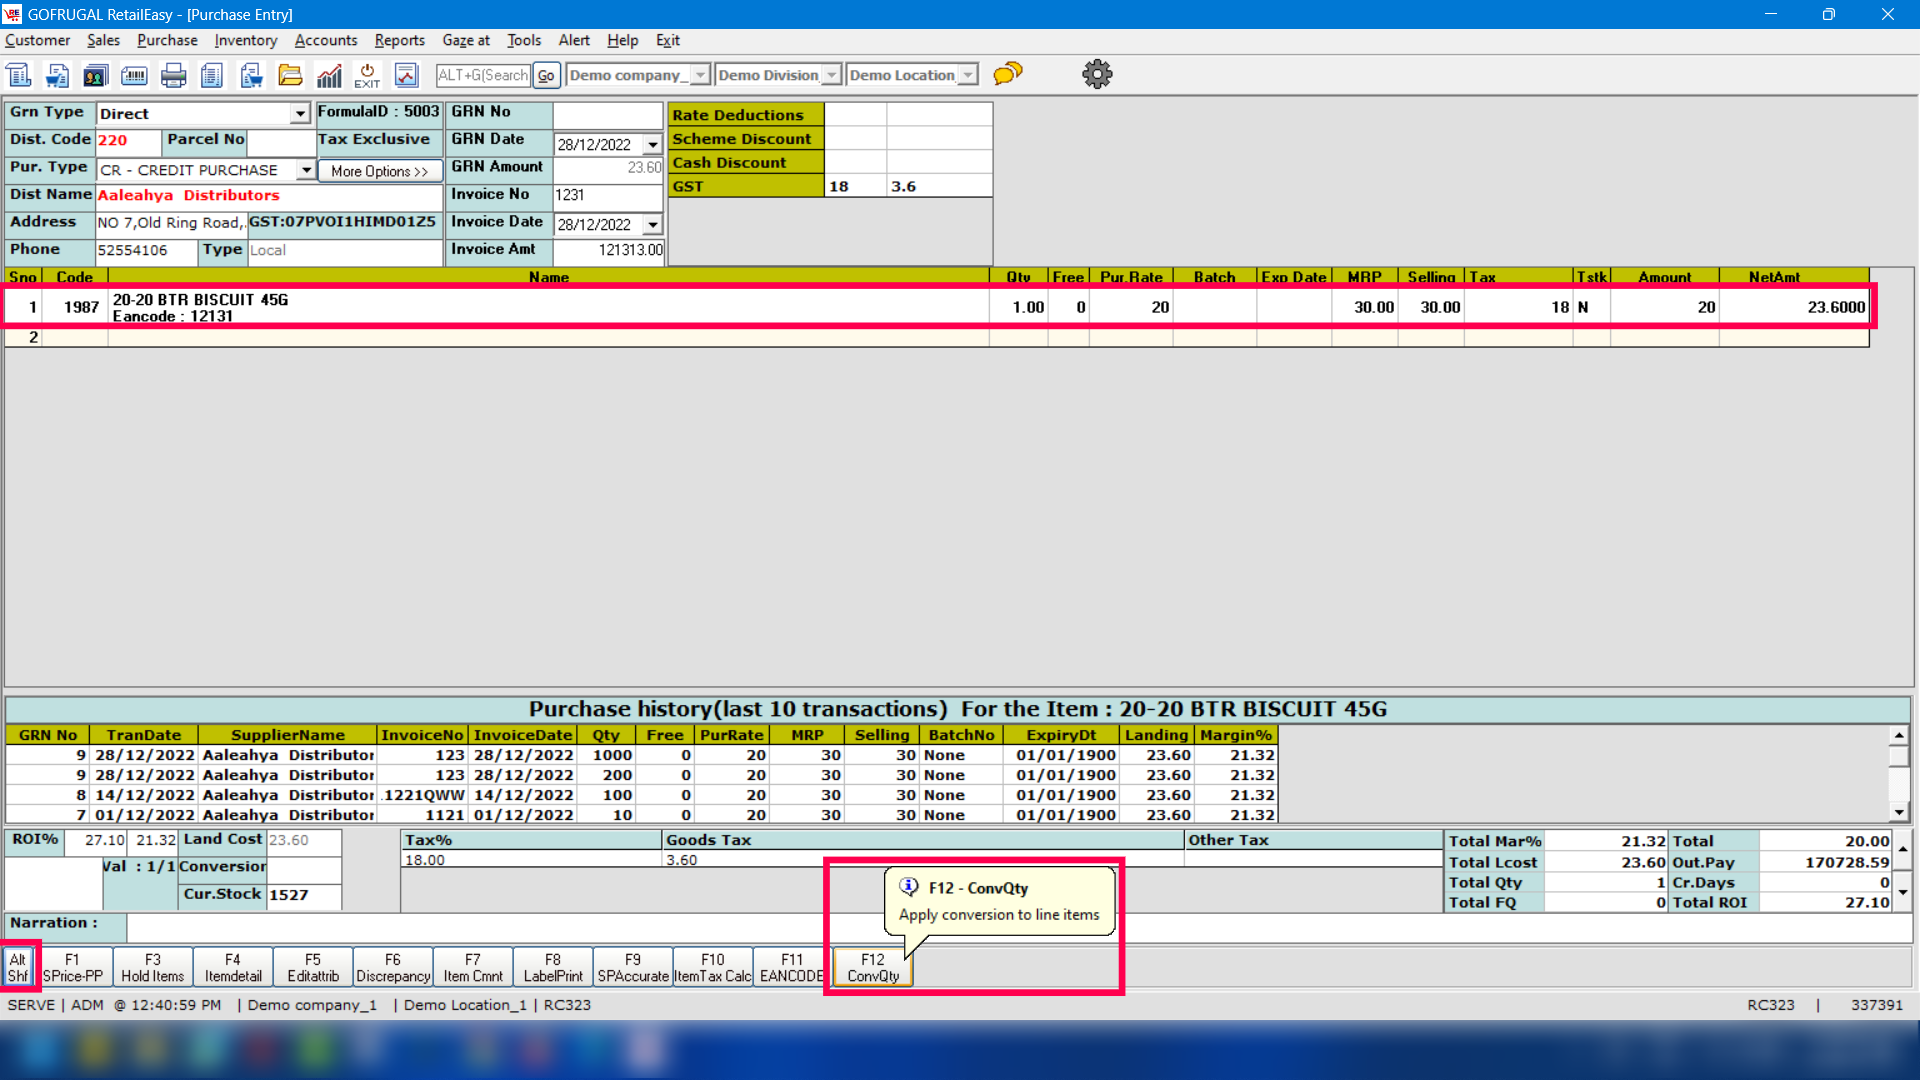This screenshot has width=1920, height=1080.
Task: Open the Inventory menu
Action: point(245,40)
